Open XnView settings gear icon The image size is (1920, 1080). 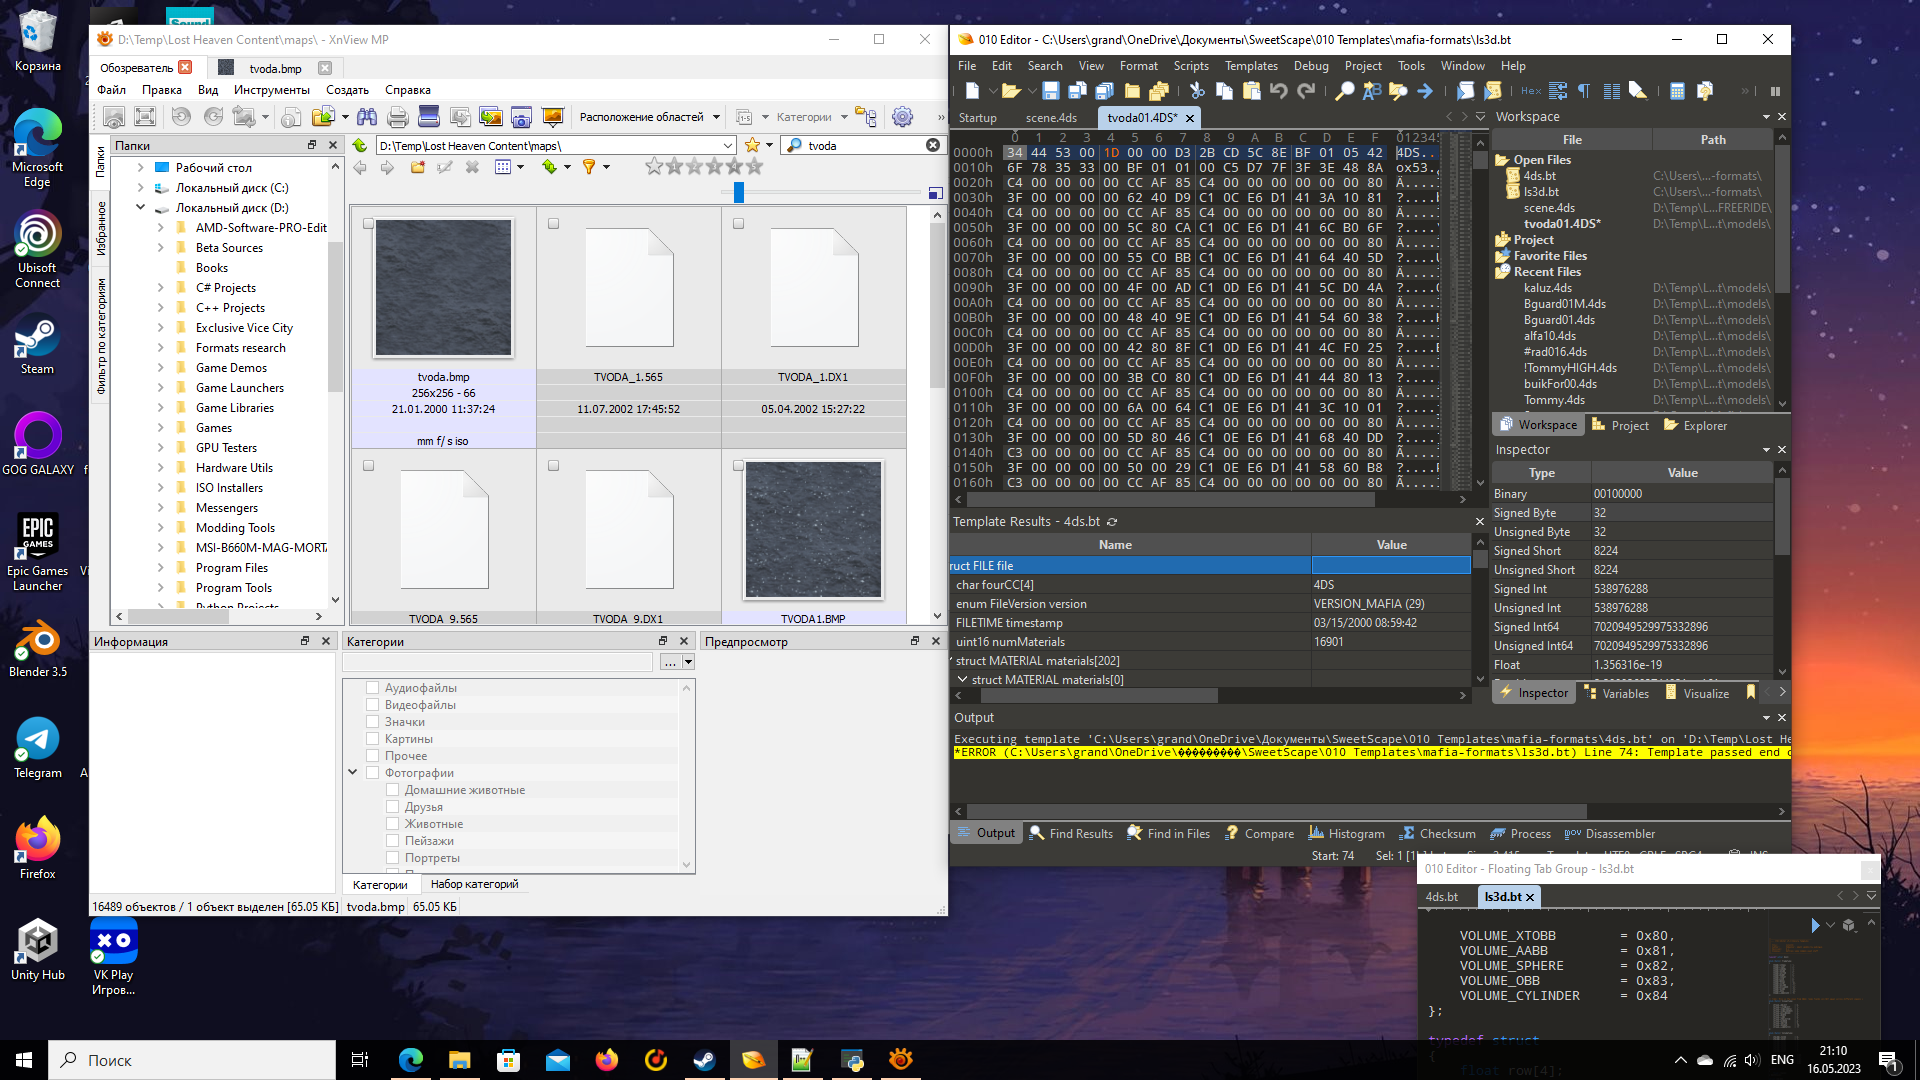[902, 117]
